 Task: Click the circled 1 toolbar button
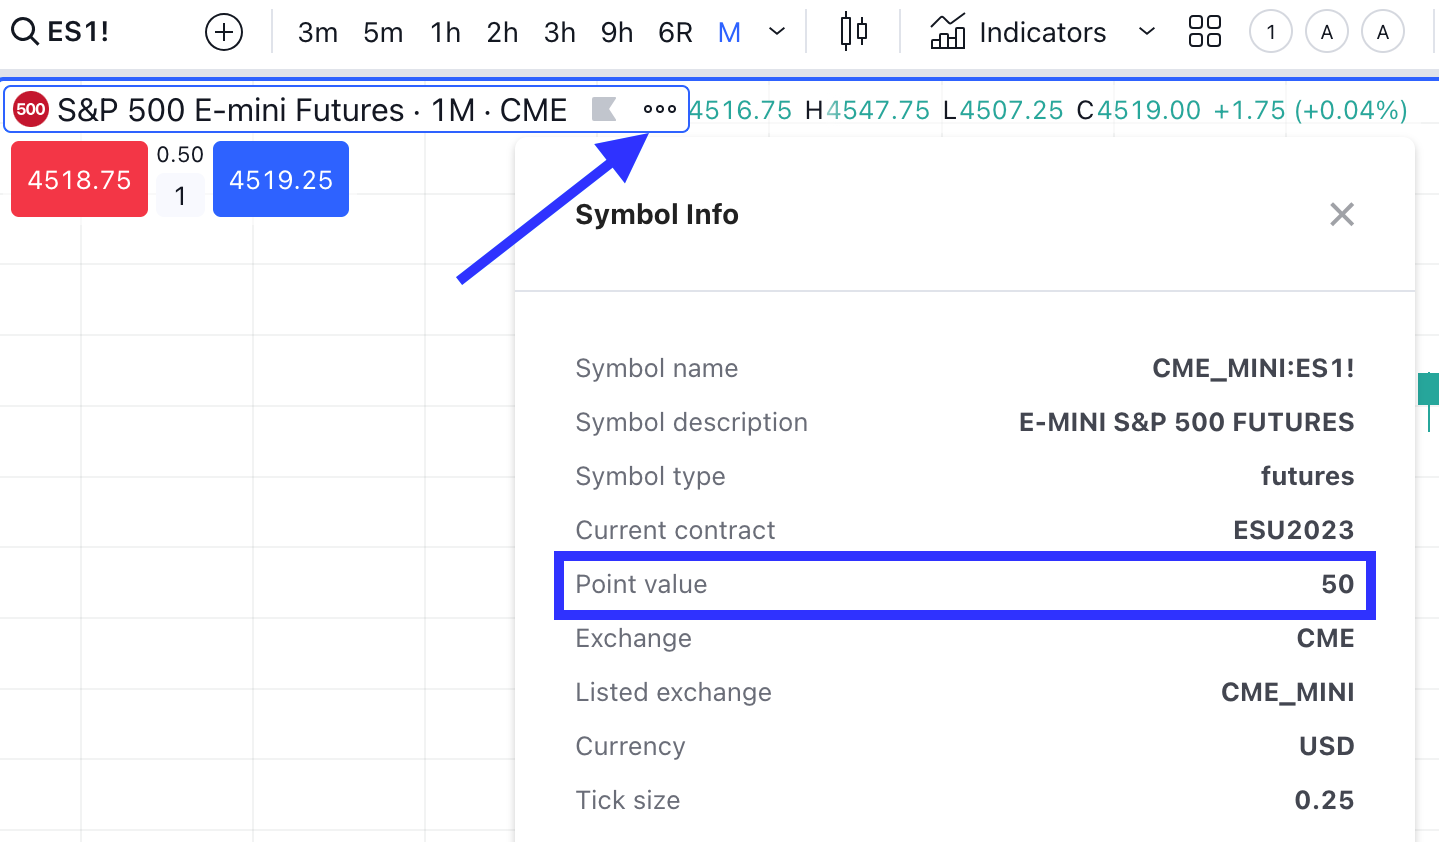[1271, 32]
